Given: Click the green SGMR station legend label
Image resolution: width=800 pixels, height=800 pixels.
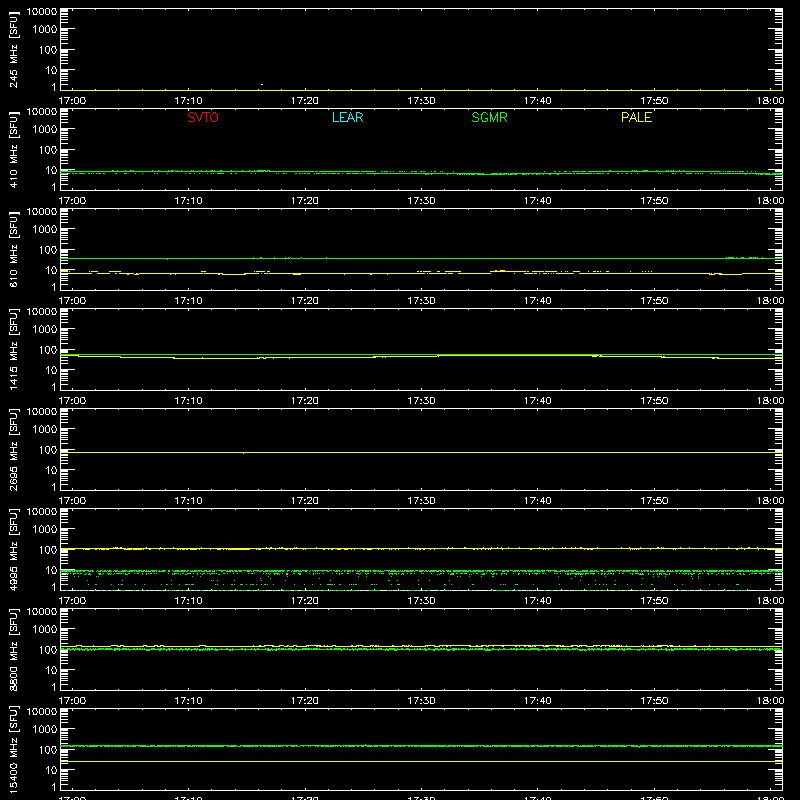Looking at the screenshot, I should click(489, 117).
